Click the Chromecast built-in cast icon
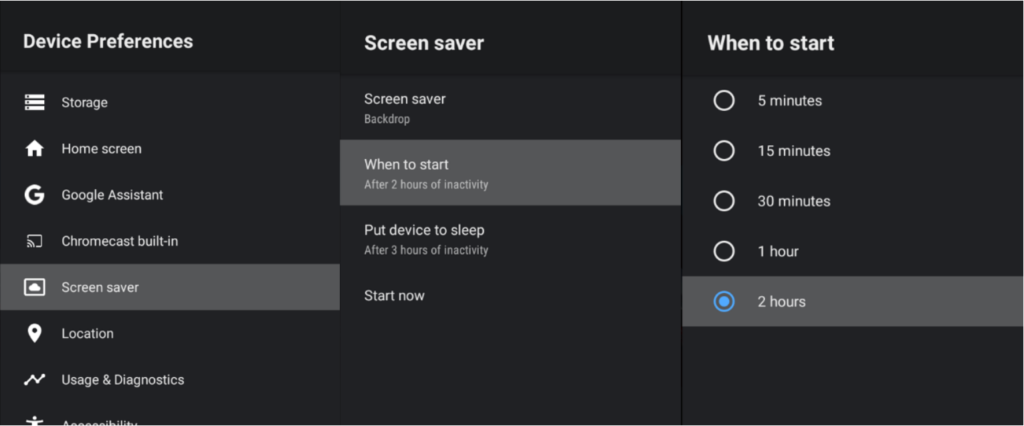Image resolution: width=1024 pixels, height=426 pixels. [x=35, y=241]
